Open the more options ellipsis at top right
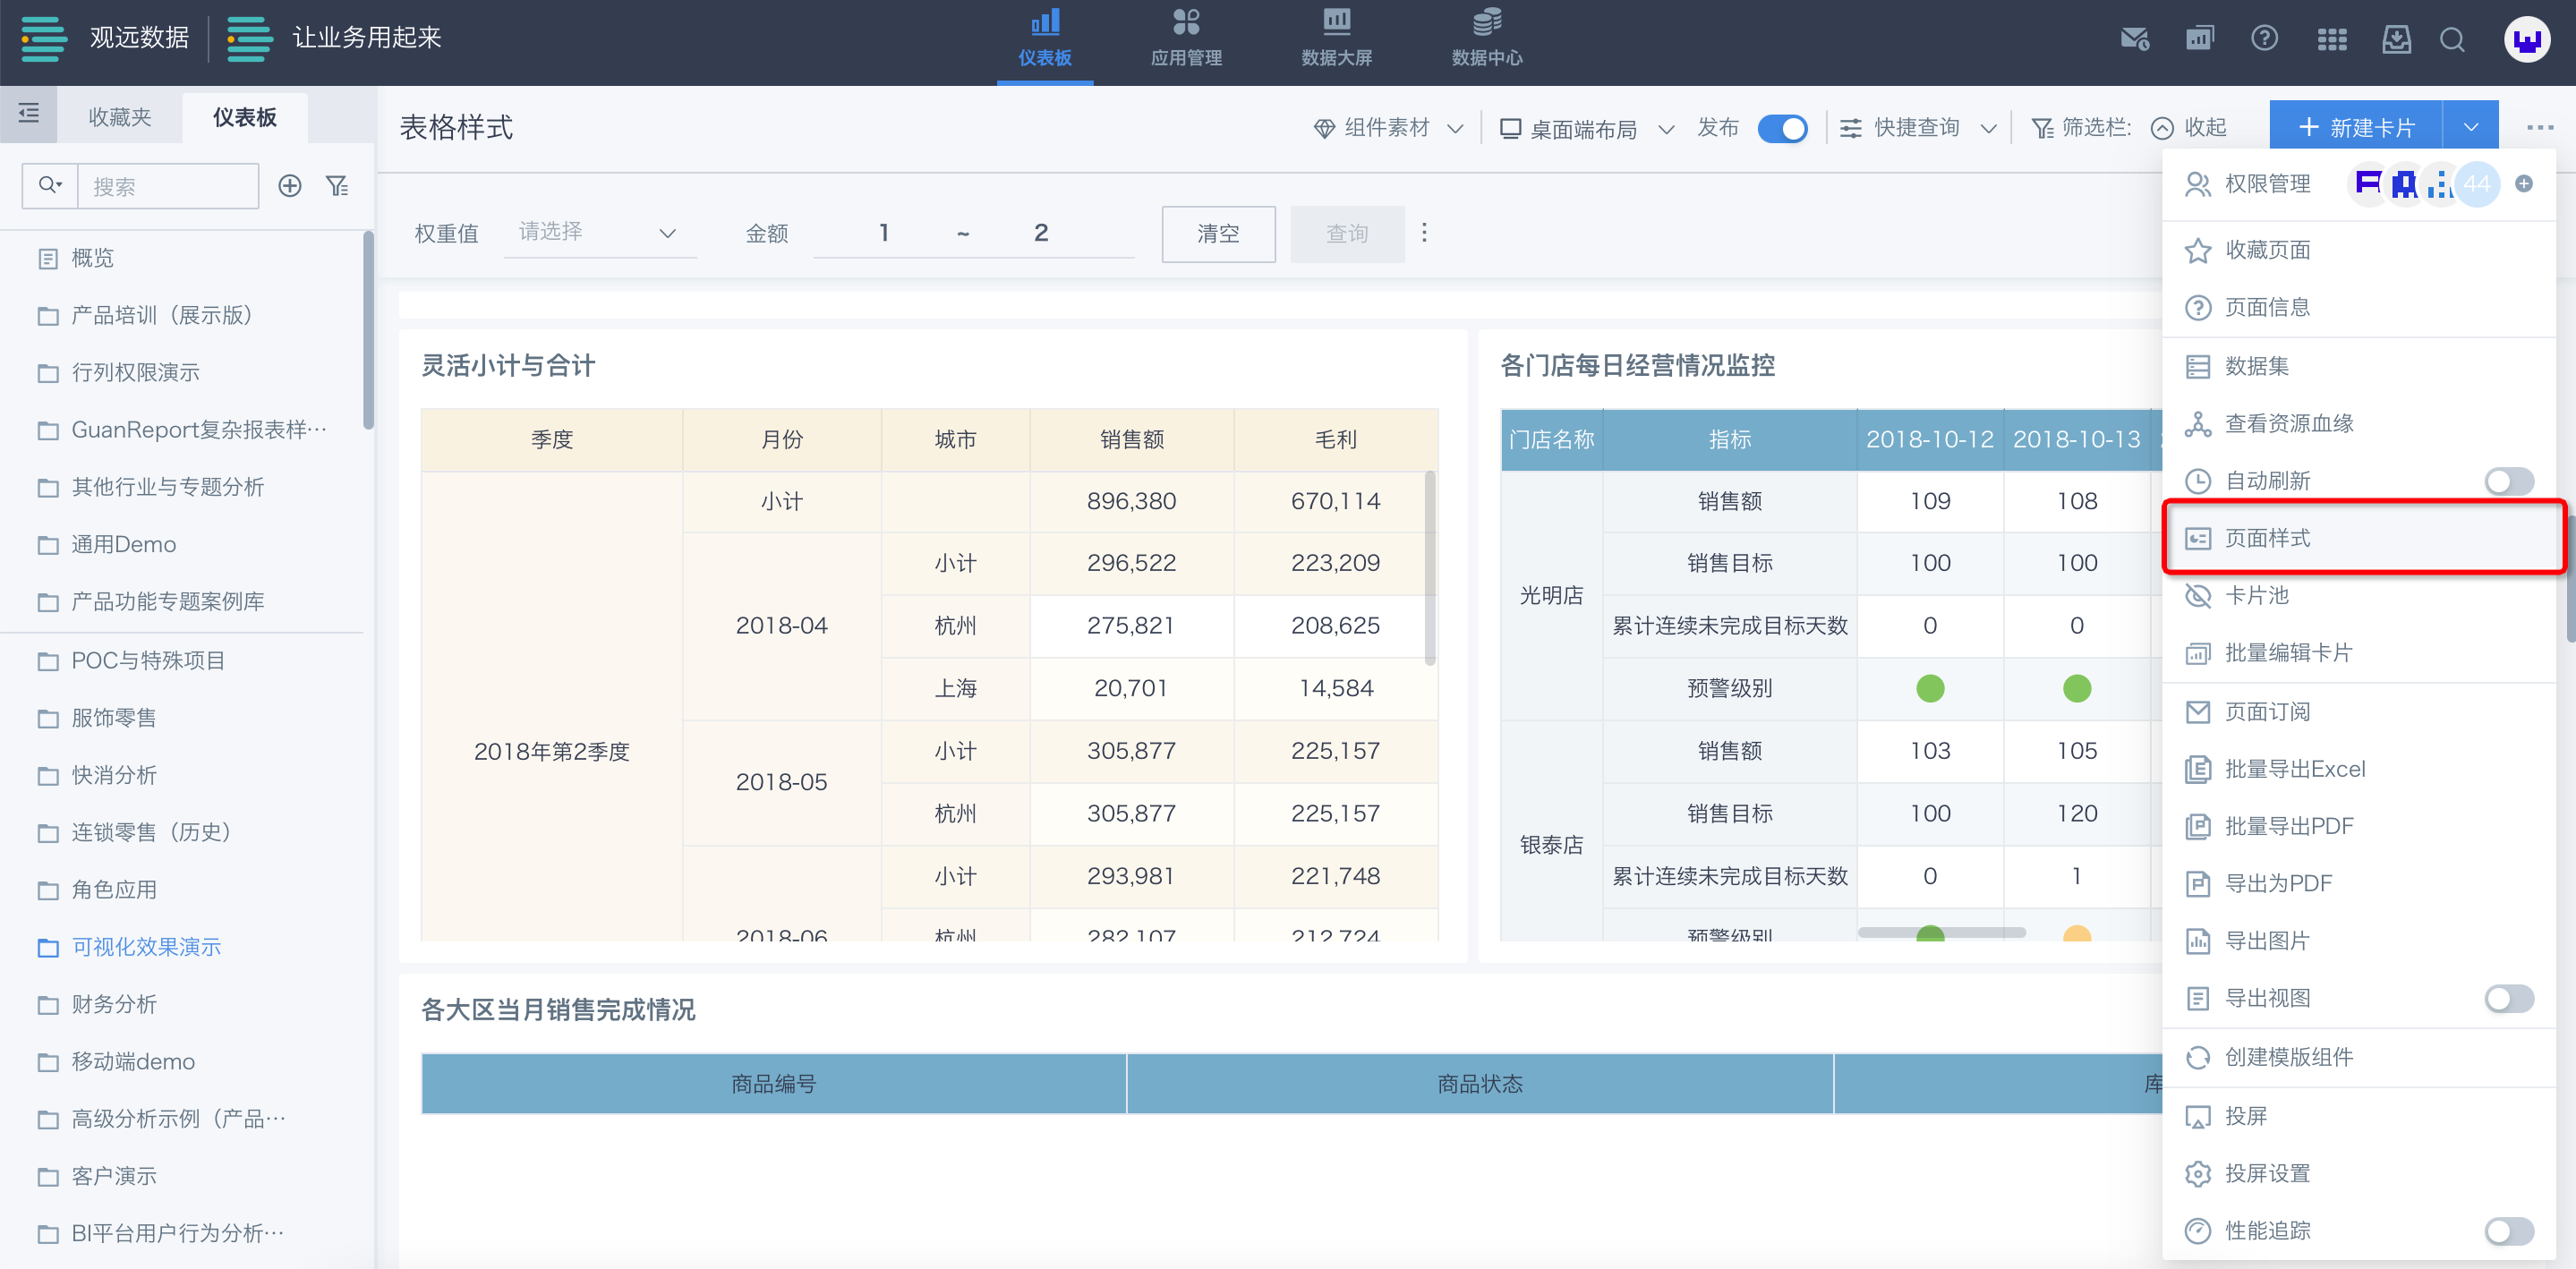Image resolution: width=2576 pixels, height=1269 pixels. tap(2539, 128)
